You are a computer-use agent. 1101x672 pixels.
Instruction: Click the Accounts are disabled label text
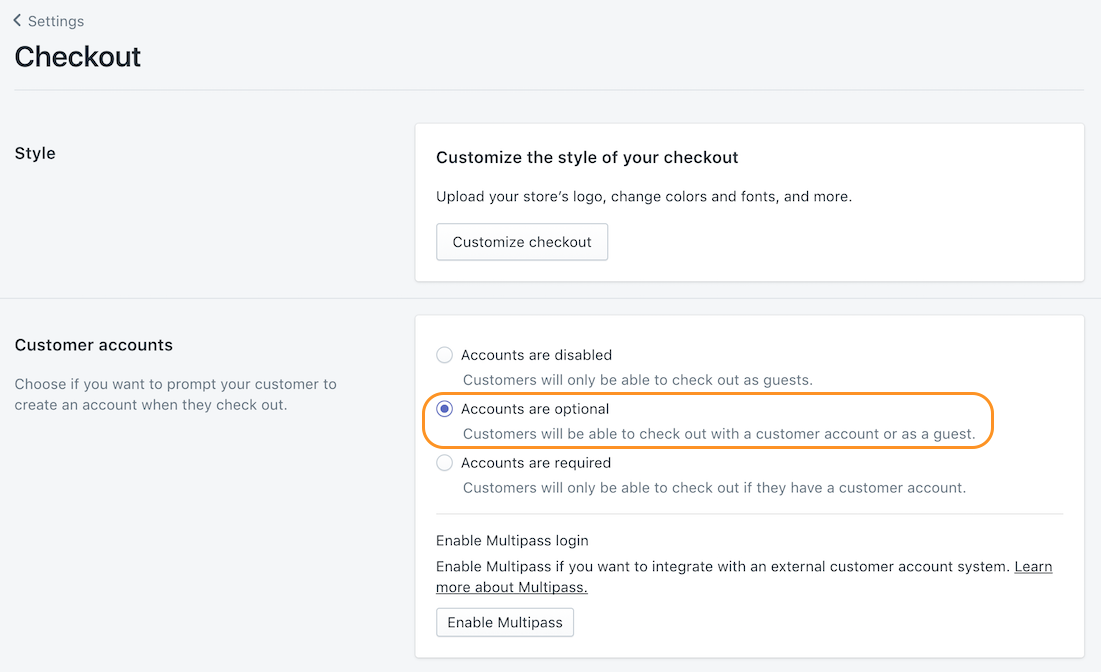pyautogui.click(x=536, y=355)
